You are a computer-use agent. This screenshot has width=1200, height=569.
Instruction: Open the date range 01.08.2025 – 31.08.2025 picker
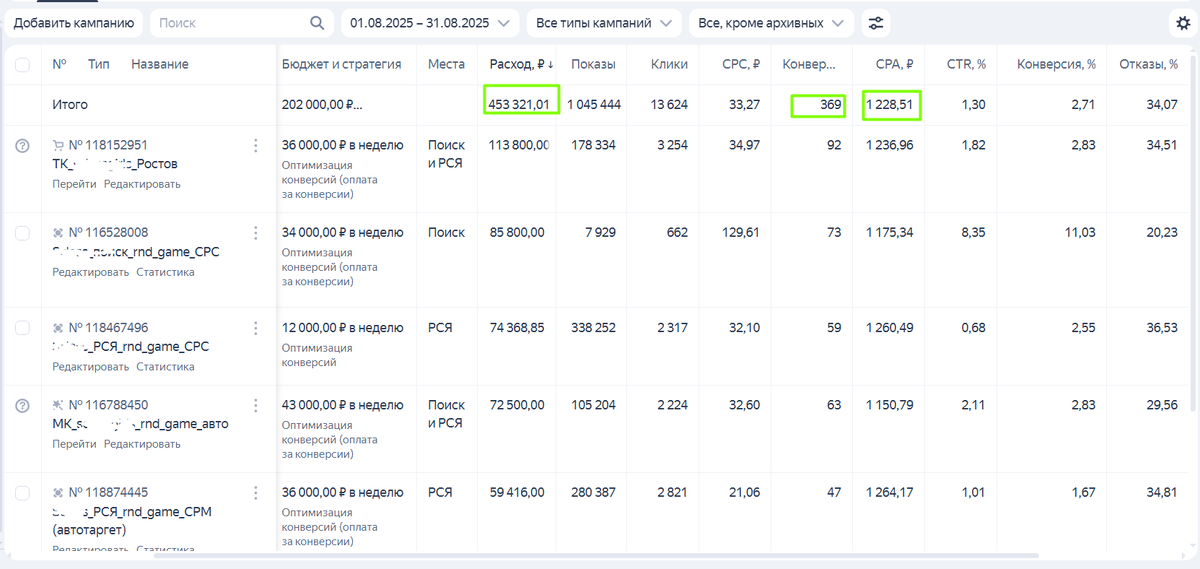430,23
